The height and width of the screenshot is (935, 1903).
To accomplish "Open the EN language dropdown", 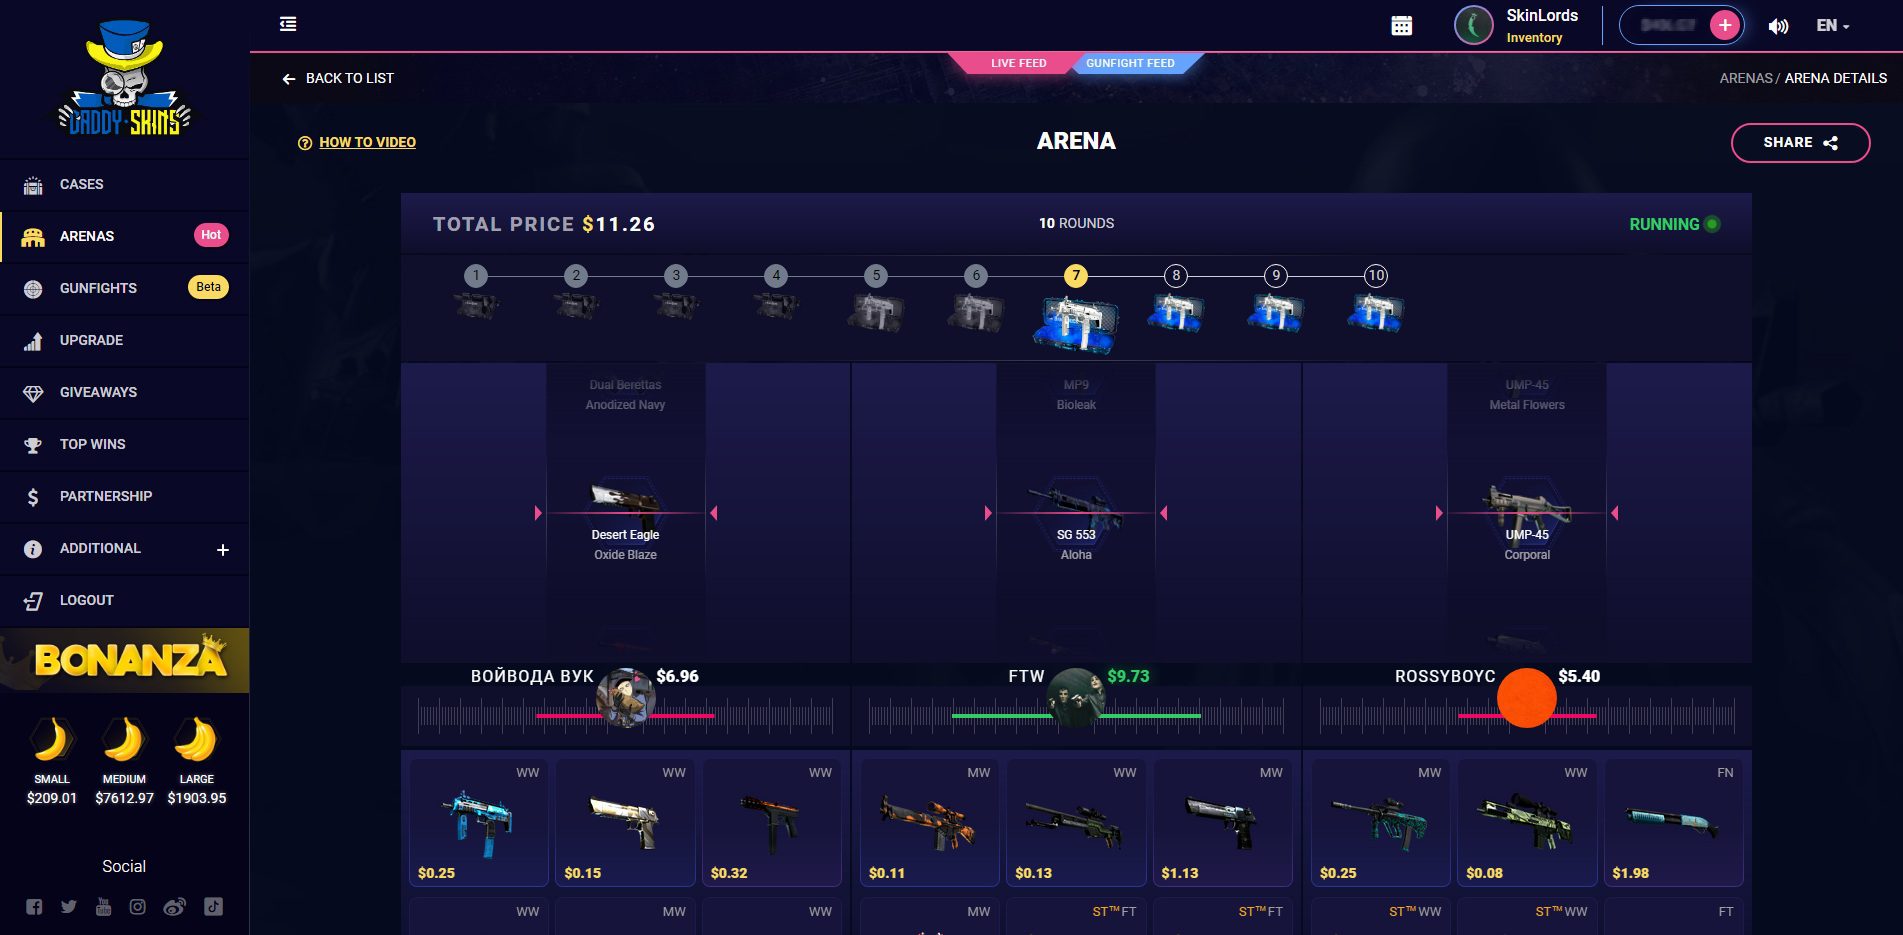I will (1833, 26).
